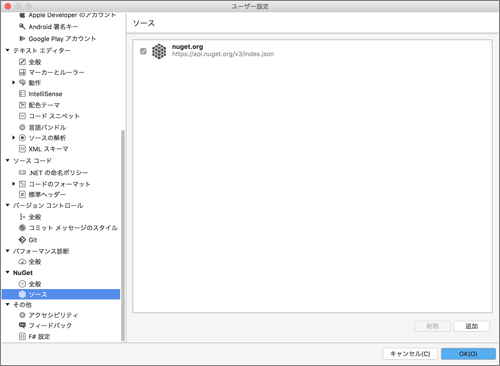The width and height of the screenshot is (500, 366).
Task: Click the コードのフォーマット icon
Action: tap(22, 184)
